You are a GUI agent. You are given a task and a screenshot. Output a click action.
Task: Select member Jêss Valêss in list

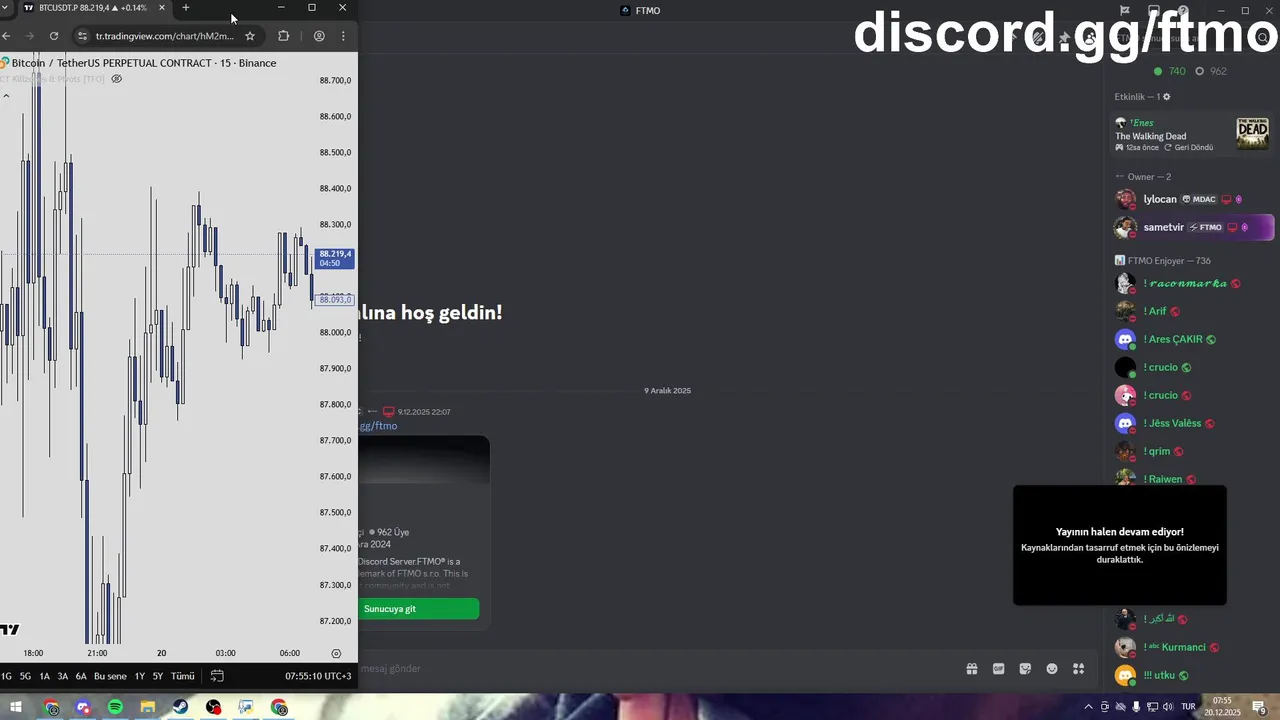[1192, 423]
